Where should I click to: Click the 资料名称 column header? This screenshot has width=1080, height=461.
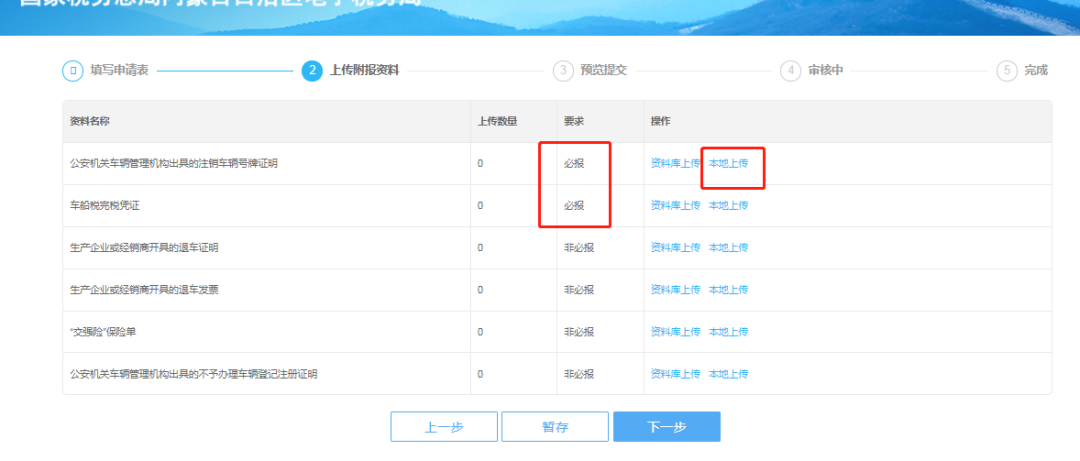pyautogui.click(x=90, y=121)
